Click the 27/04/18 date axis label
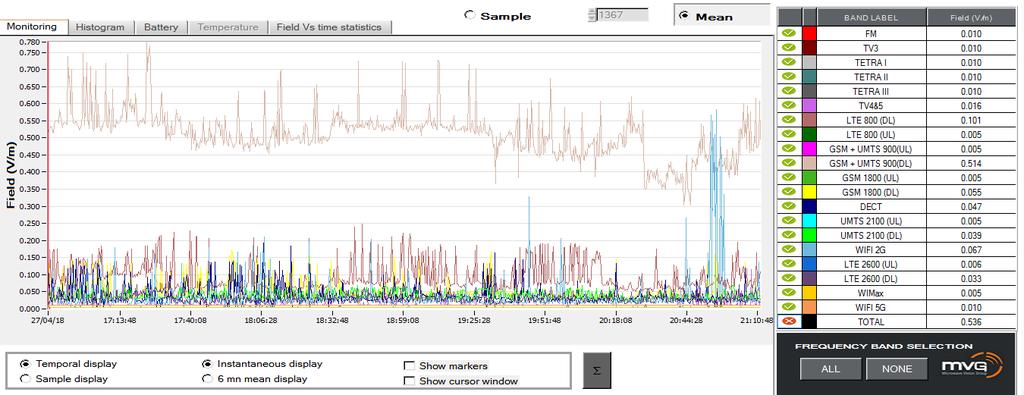Image resolution: width=1024 pixels, height=395 pixels. click(x=48, y=321)
